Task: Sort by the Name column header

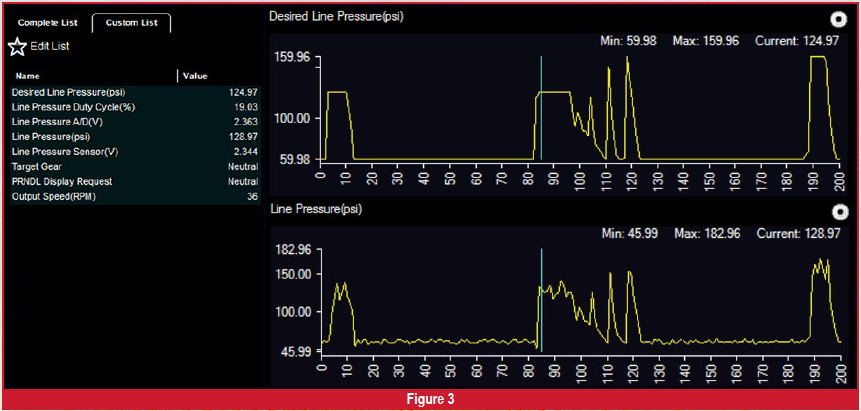Action: [x=28, y=76]
